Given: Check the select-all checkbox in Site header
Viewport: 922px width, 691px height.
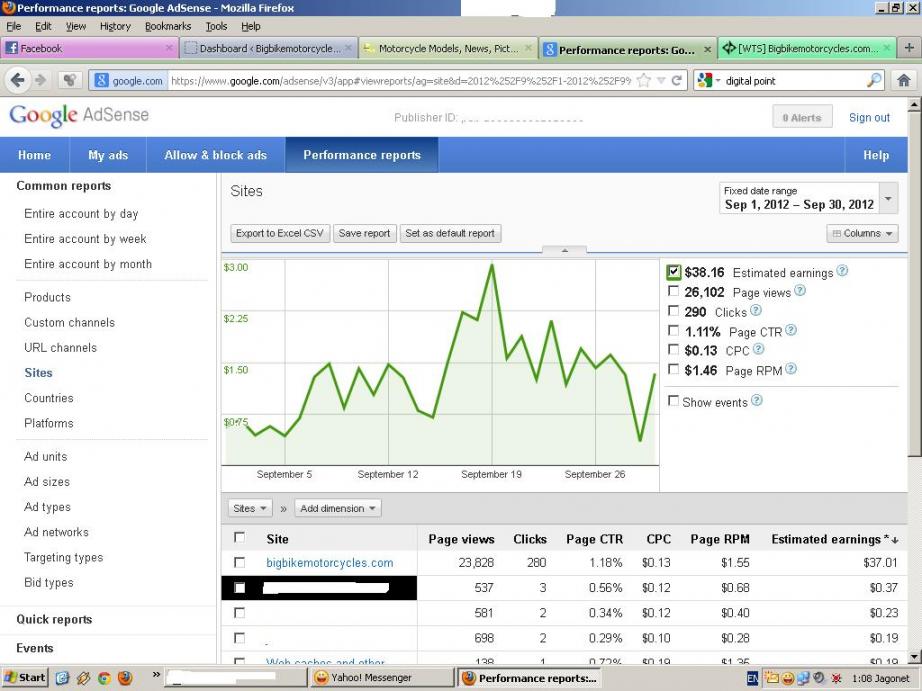Looking at the screenshot, I should 239,537.
